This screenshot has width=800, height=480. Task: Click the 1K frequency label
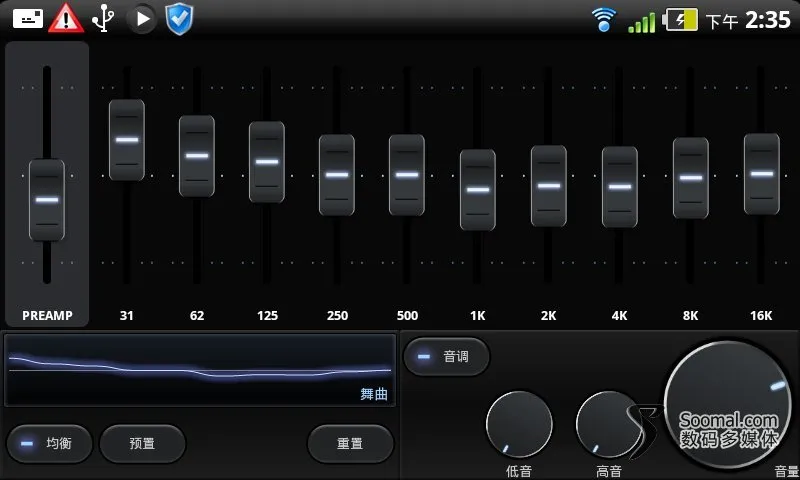(x=478, y=316)
